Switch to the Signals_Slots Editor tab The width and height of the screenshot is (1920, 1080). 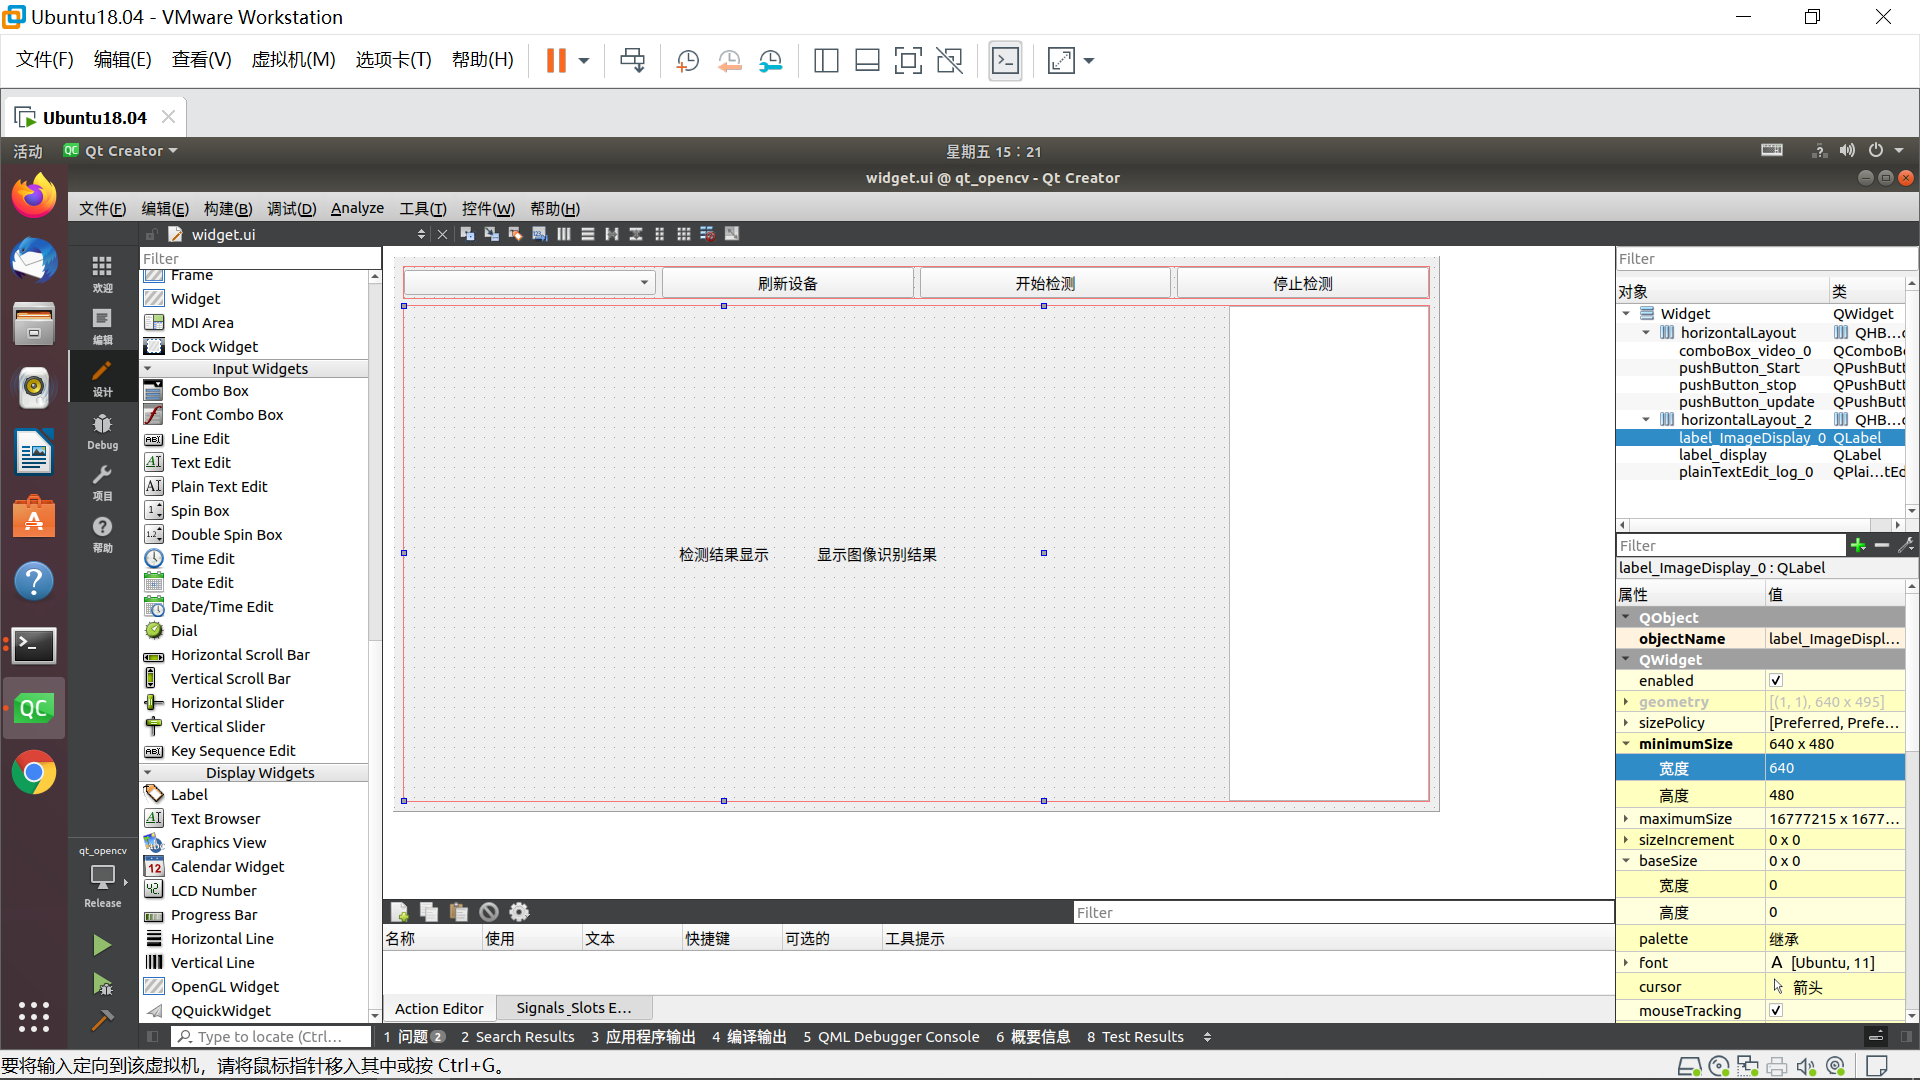574,1007
